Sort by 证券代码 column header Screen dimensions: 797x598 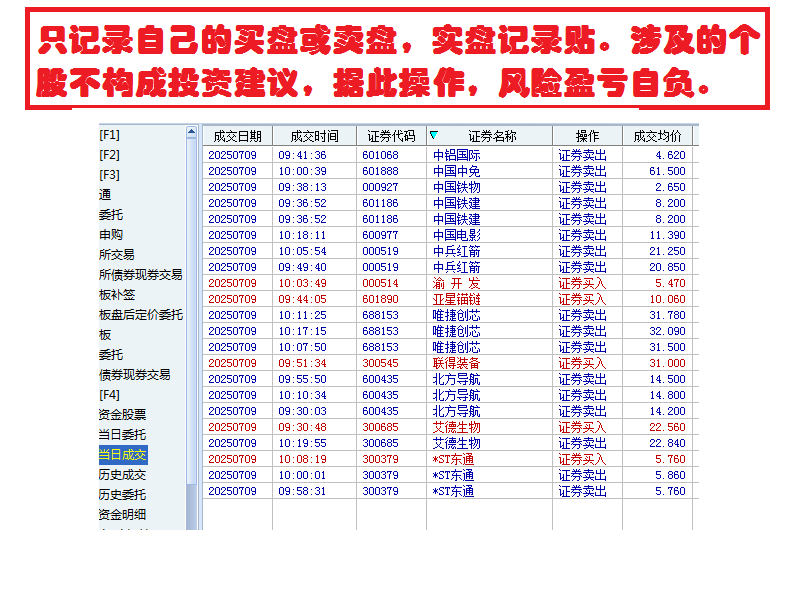coord(391,136)
